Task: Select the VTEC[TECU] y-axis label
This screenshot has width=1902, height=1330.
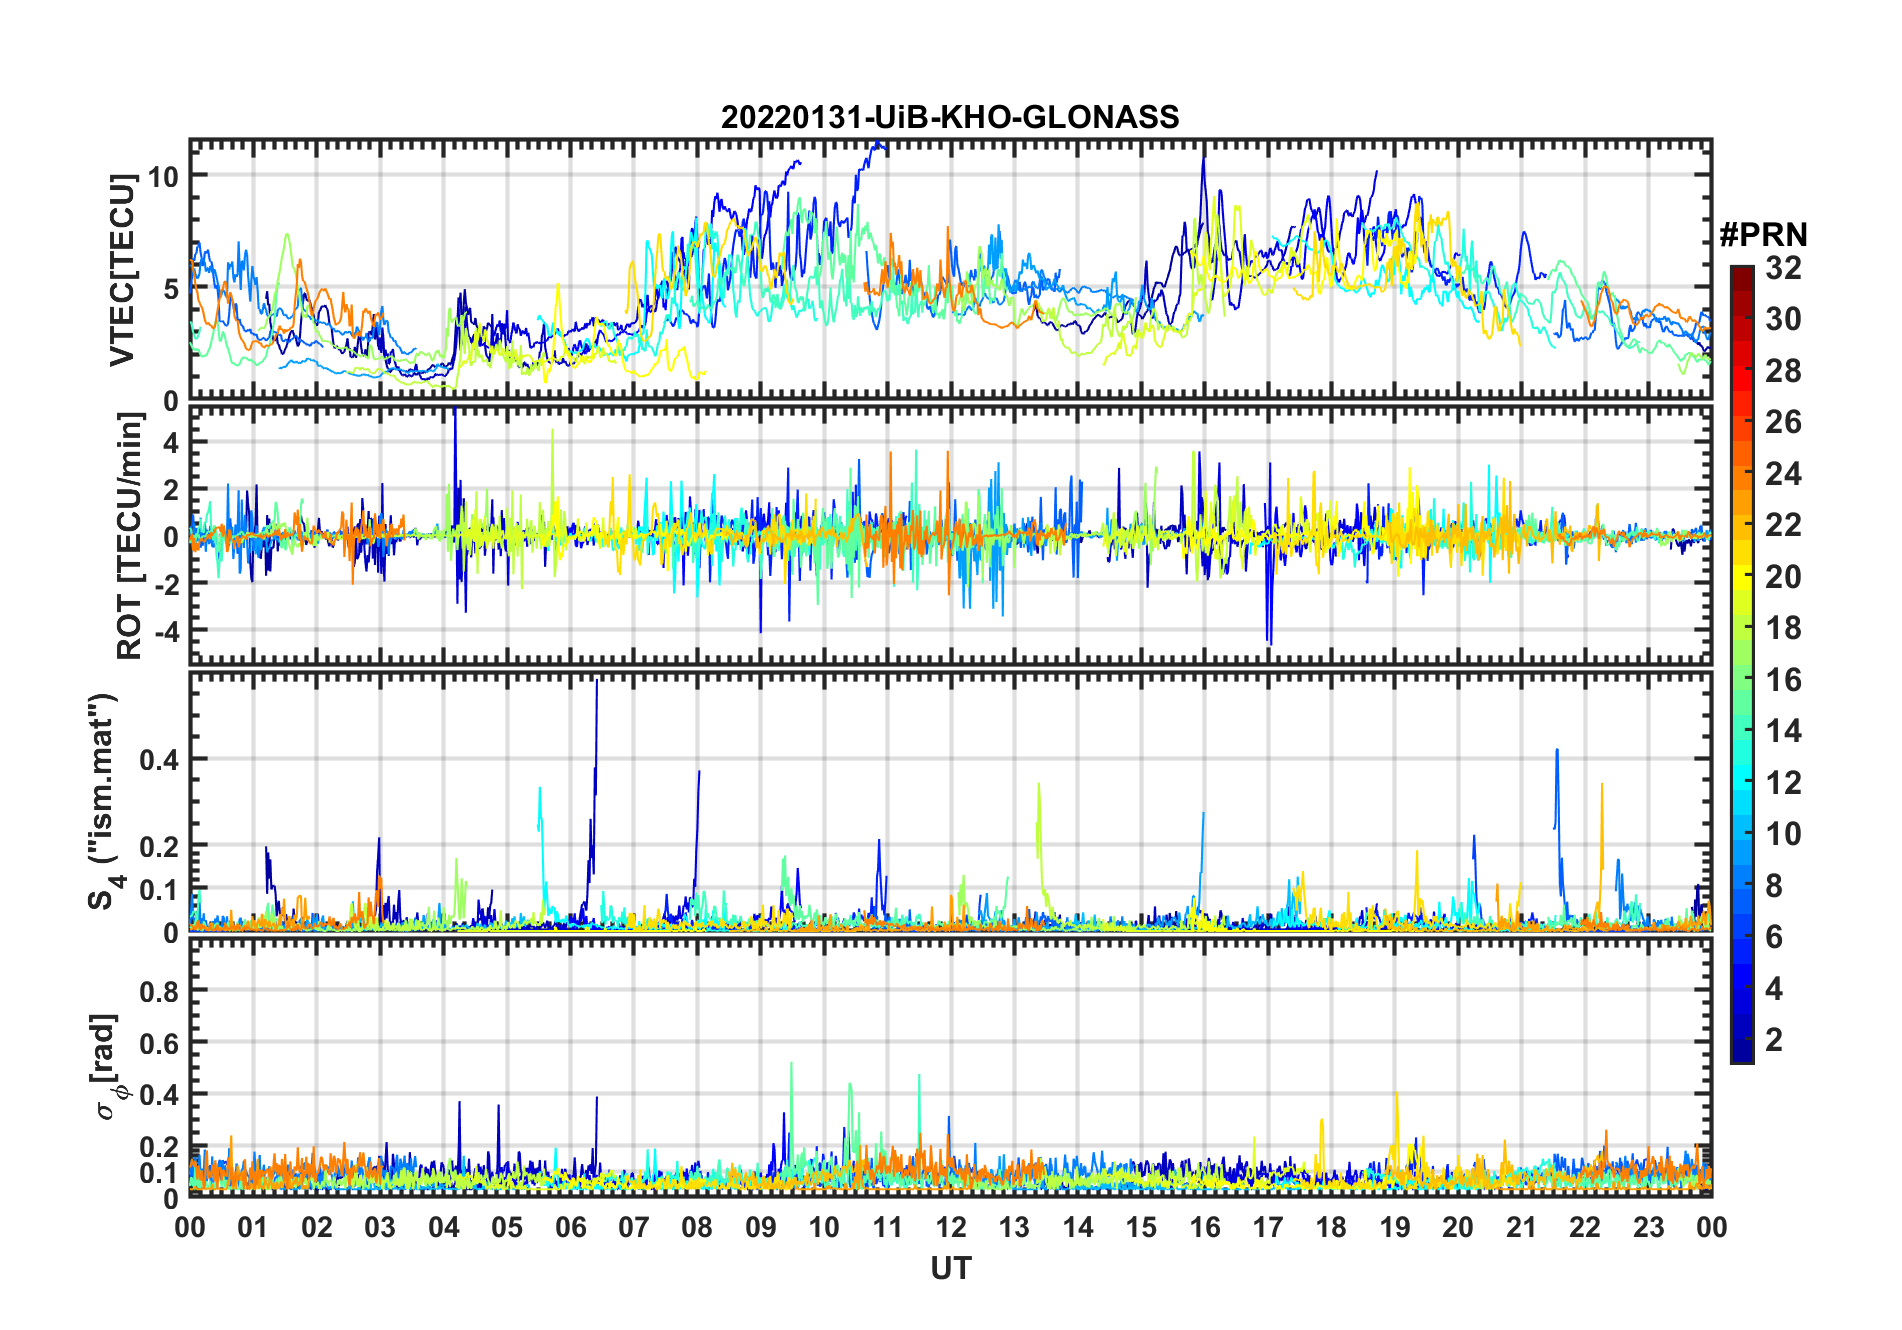Action: [122, 270]
